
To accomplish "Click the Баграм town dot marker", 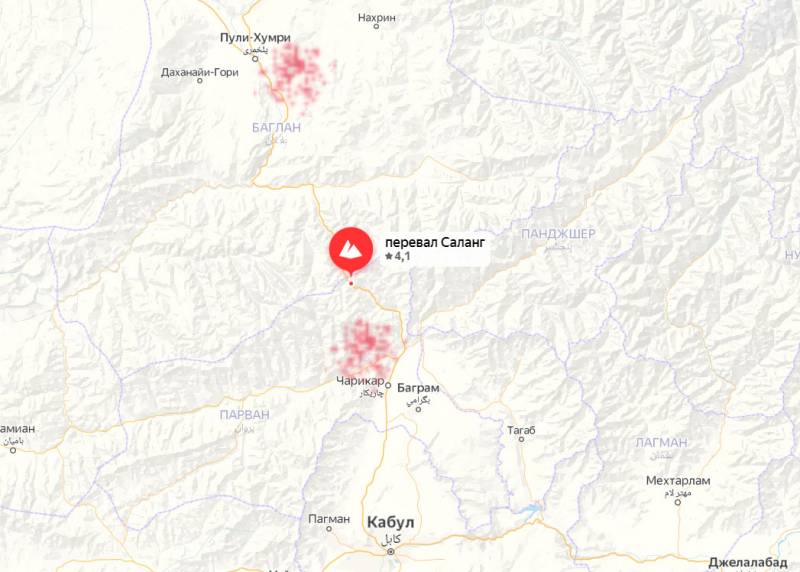I will click(x=418, y=409).
